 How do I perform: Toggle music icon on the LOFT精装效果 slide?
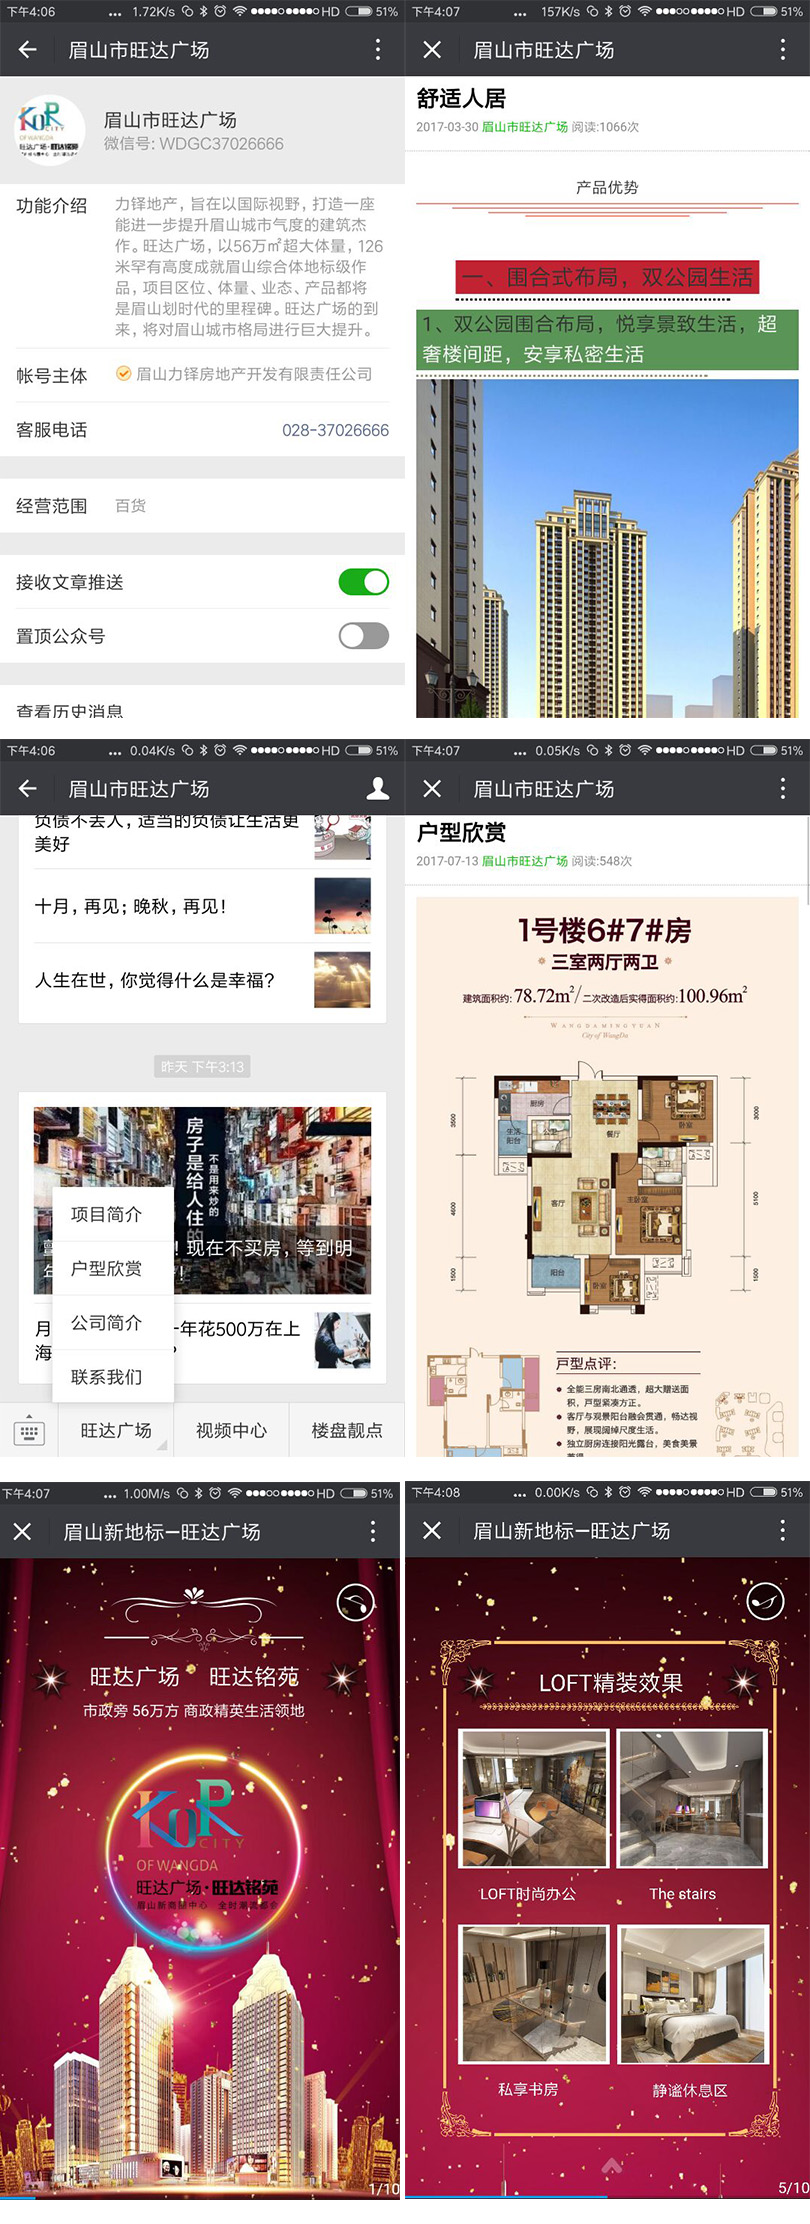766,1602
